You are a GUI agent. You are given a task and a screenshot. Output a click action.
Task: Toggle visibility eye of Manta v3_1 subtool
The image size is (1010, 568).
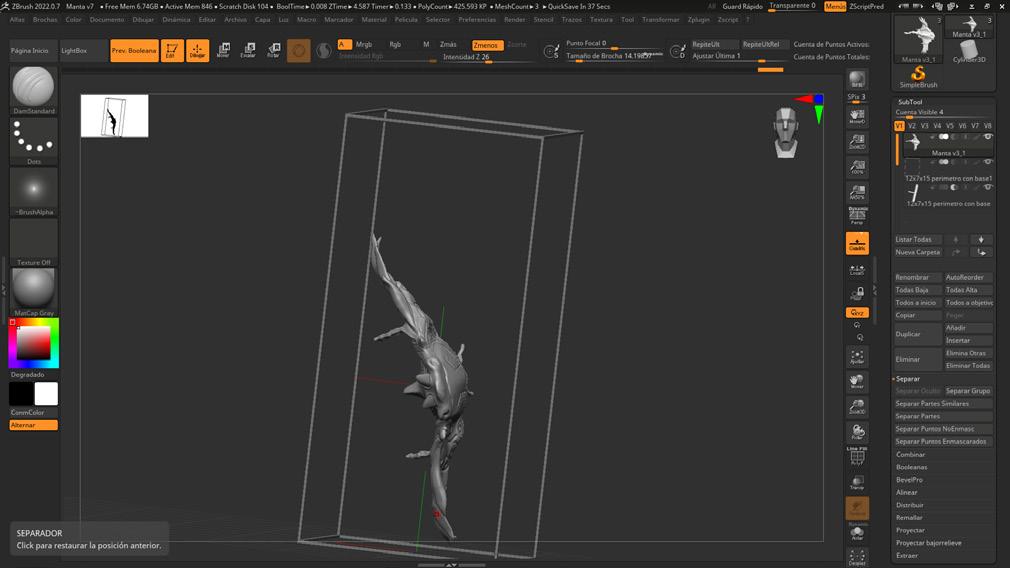click(x=988, y=137)
